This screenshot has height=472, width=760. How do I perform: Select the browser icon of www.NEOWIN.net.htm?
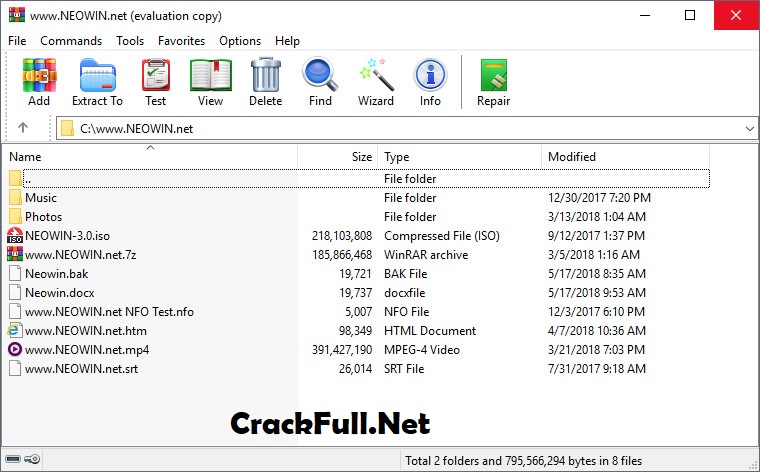pyautogui.click(x=15, y=330)
